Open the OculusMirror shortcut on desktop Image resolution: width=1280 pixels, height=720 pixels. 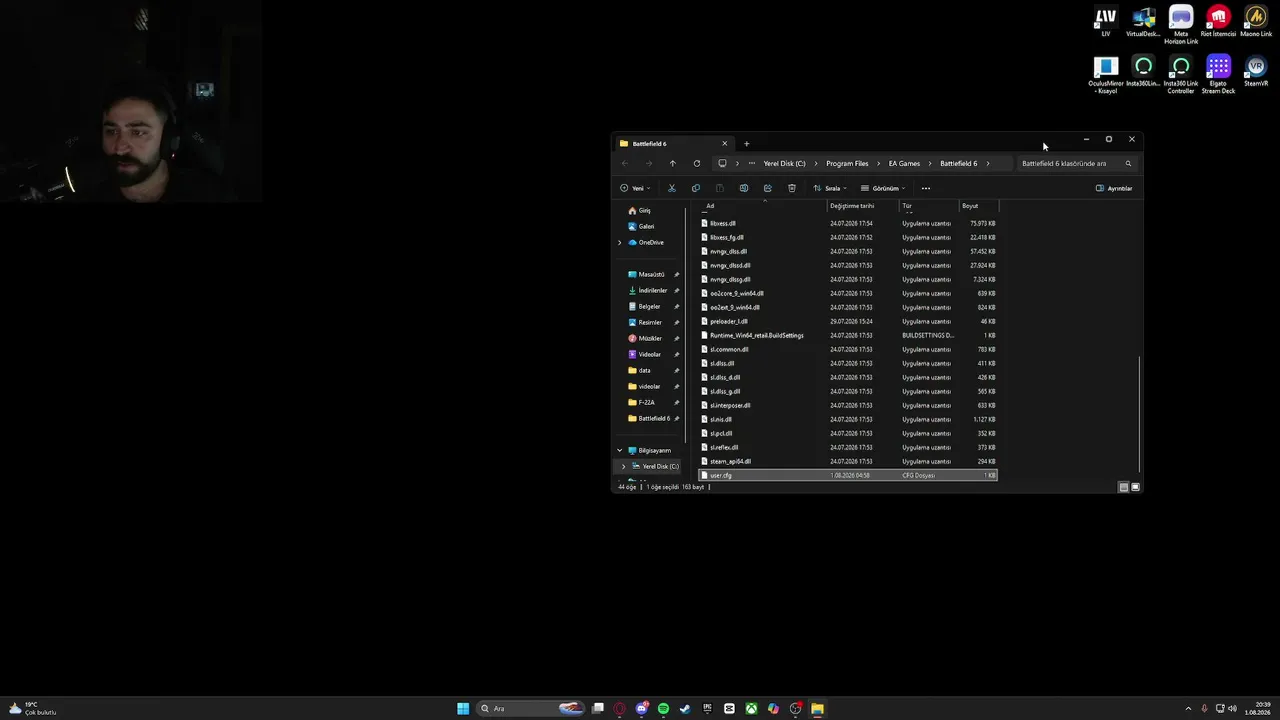coord(1106,76)
